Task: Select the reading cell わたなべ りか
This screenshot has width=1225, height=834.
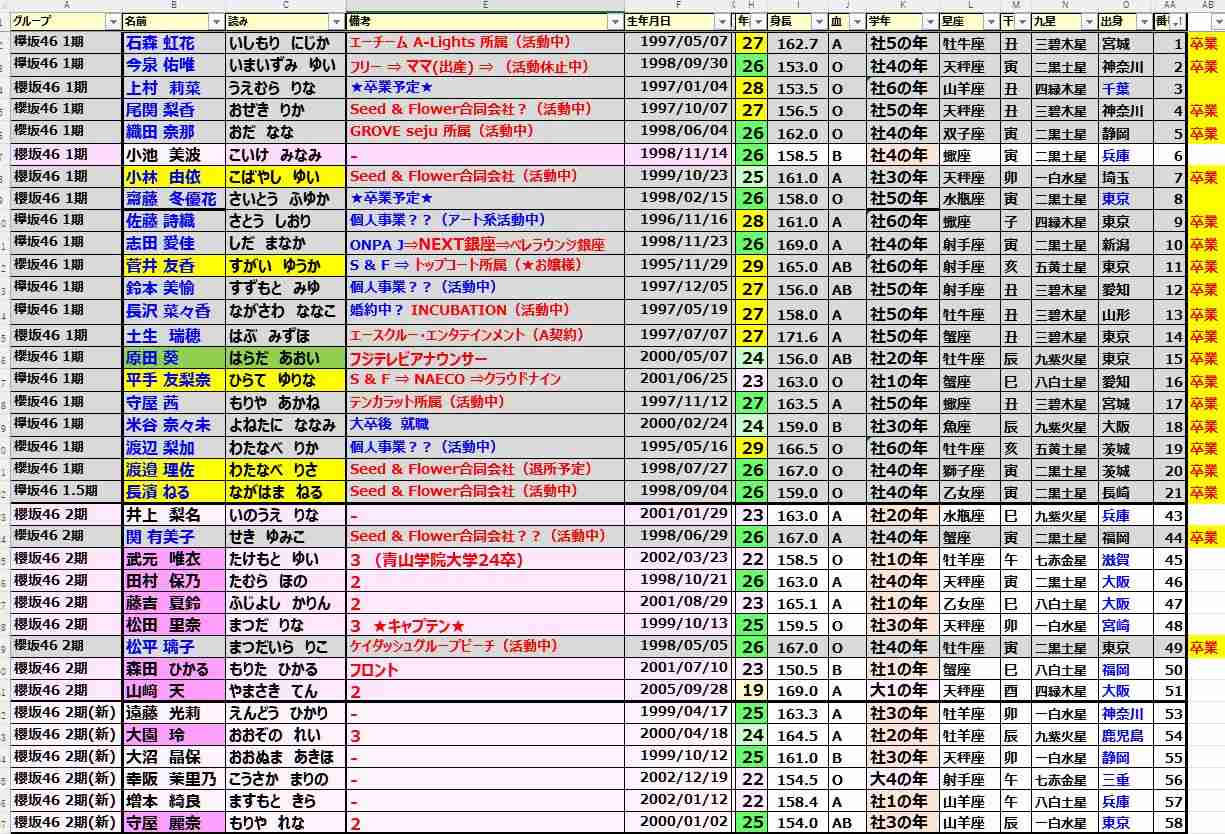Action: (x=286, y=447)
